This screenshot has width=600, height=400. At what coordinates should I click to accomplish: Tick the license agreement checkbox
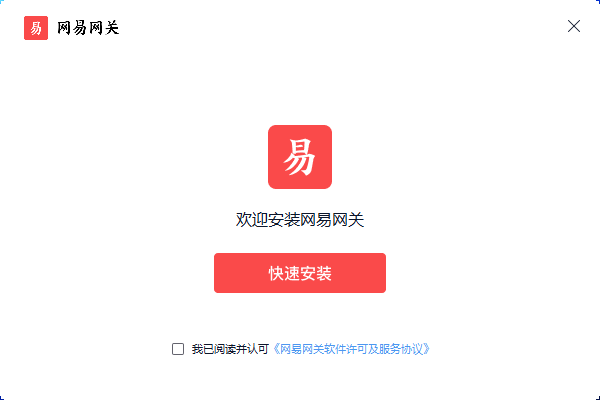(178, 349)
